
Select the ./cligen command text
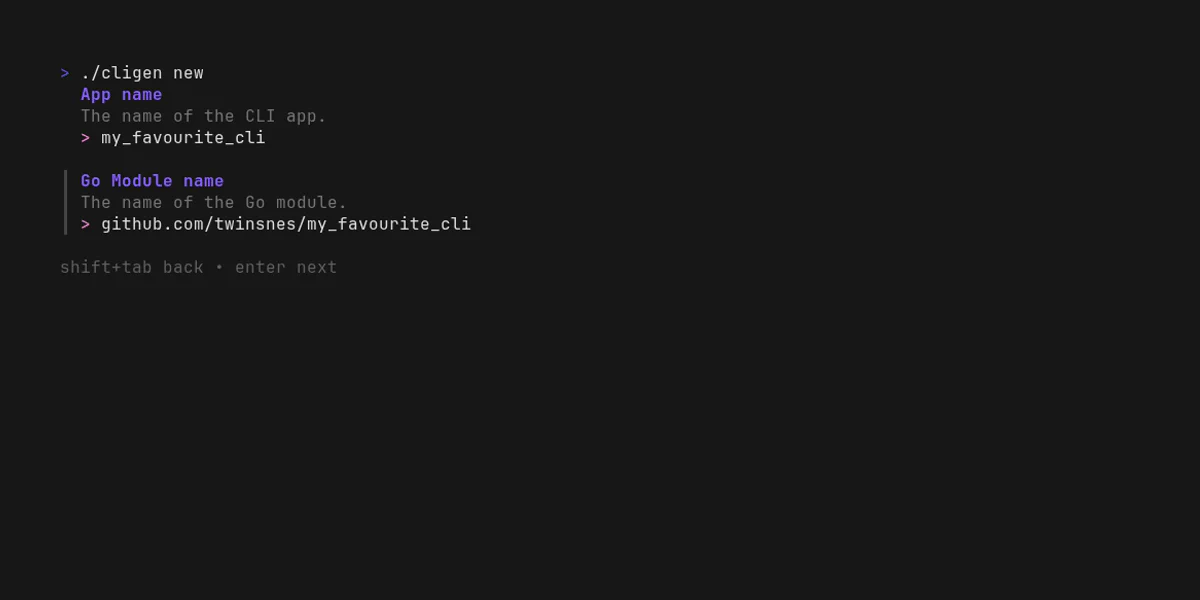[x=121, y=73]
